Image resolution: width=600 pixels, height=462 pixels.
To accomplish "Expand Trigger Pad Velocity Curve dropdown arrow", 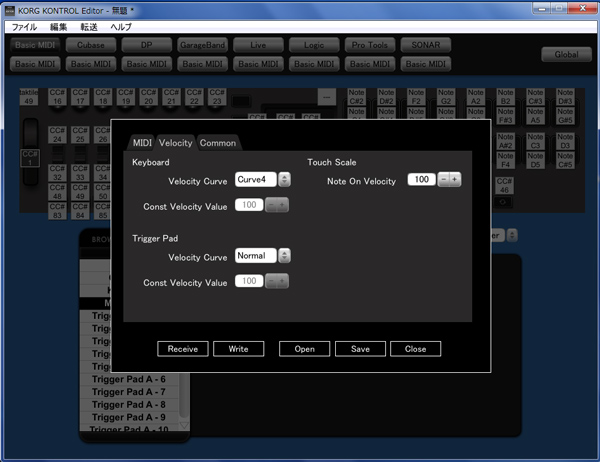I will point(284,256).
